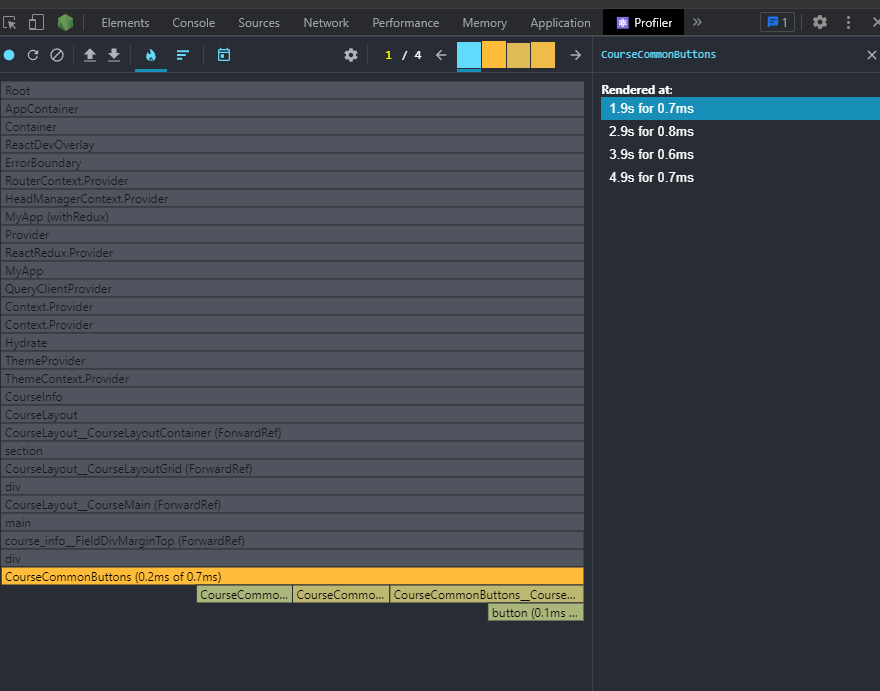The height and width of the screenshot is (691, 880).
Task: Go to the next commit
Action: point(575,55)
